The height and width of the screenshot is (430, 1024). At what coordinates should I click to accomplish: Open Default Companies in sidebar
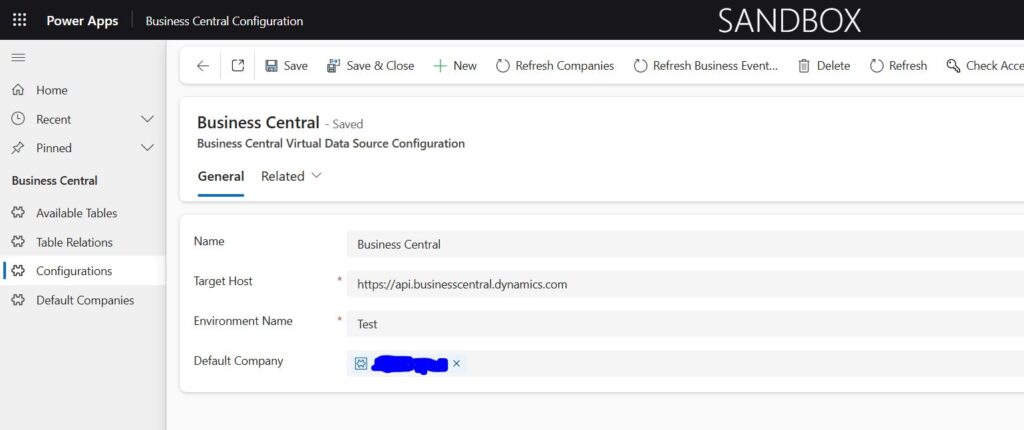(x=84, y=300)
